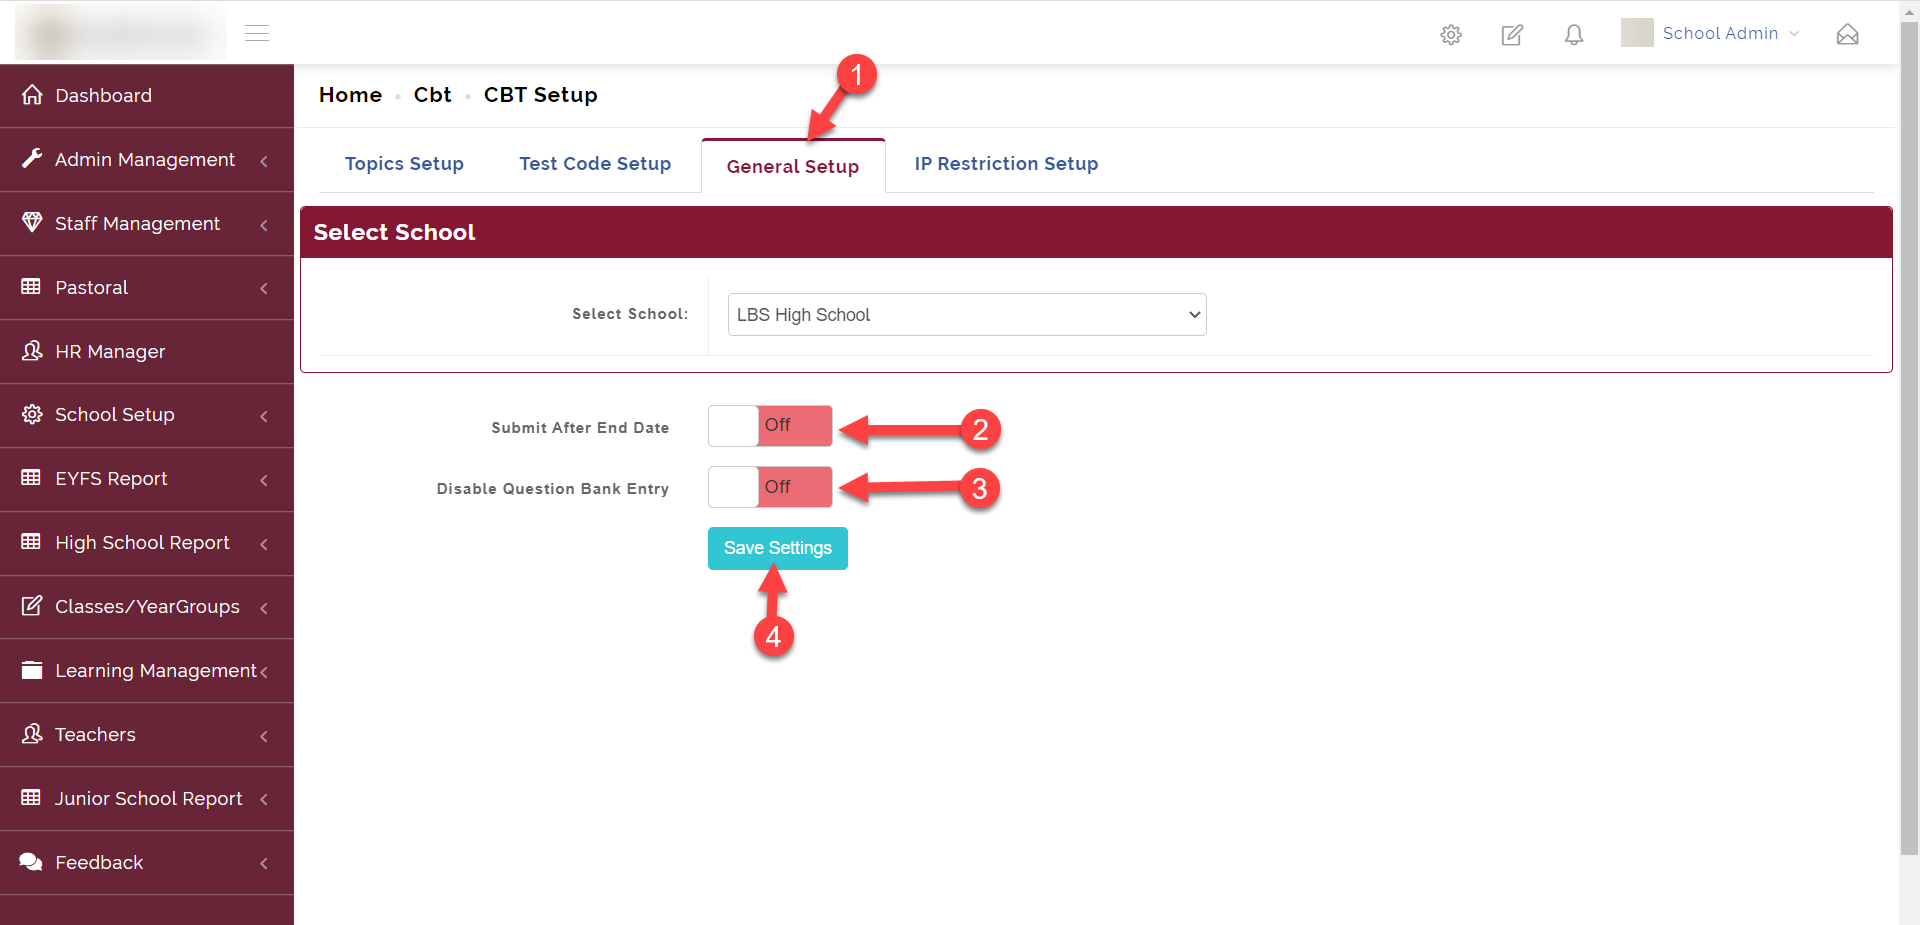Expand the Pastoral menu chevron
Viewport: 1920px width, 925px height.
click(264, 289)
